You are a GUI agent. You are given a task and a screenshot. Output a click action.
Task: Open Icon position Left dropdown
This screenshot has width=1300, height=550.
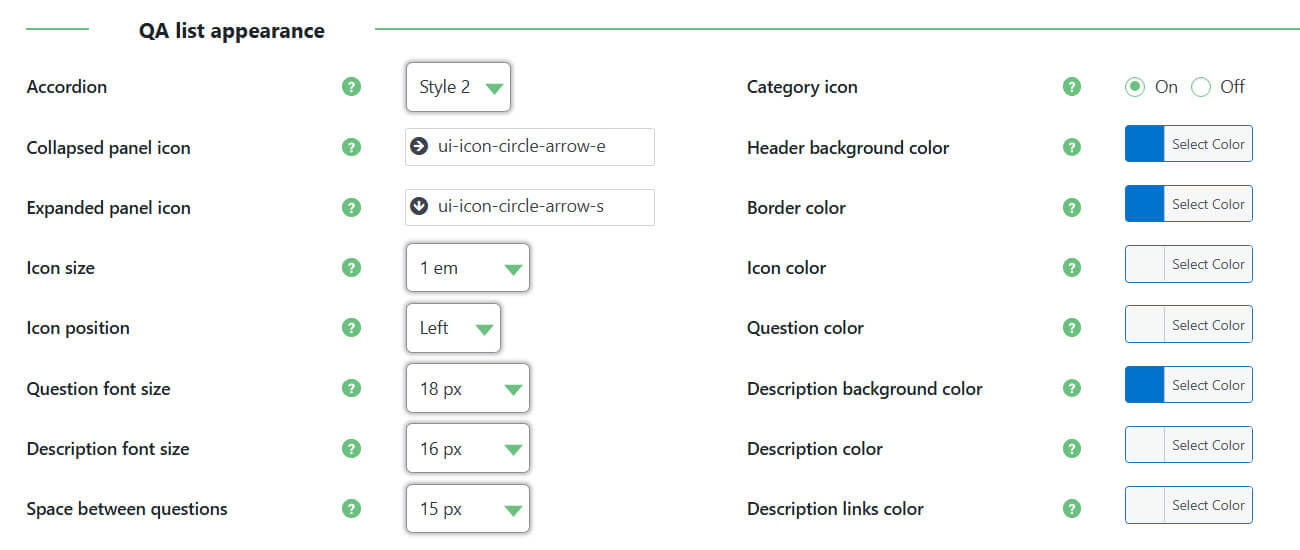coord(453,328)
